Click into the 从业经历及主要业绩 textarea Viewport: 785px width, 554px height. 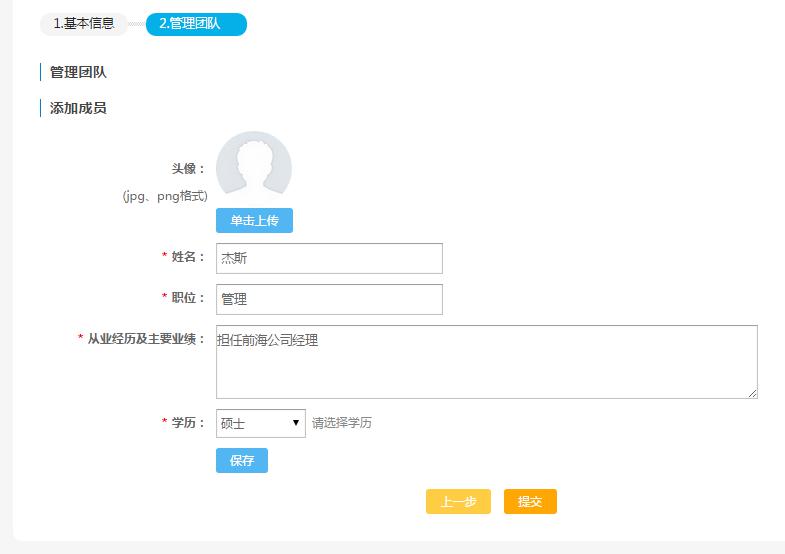486,361
